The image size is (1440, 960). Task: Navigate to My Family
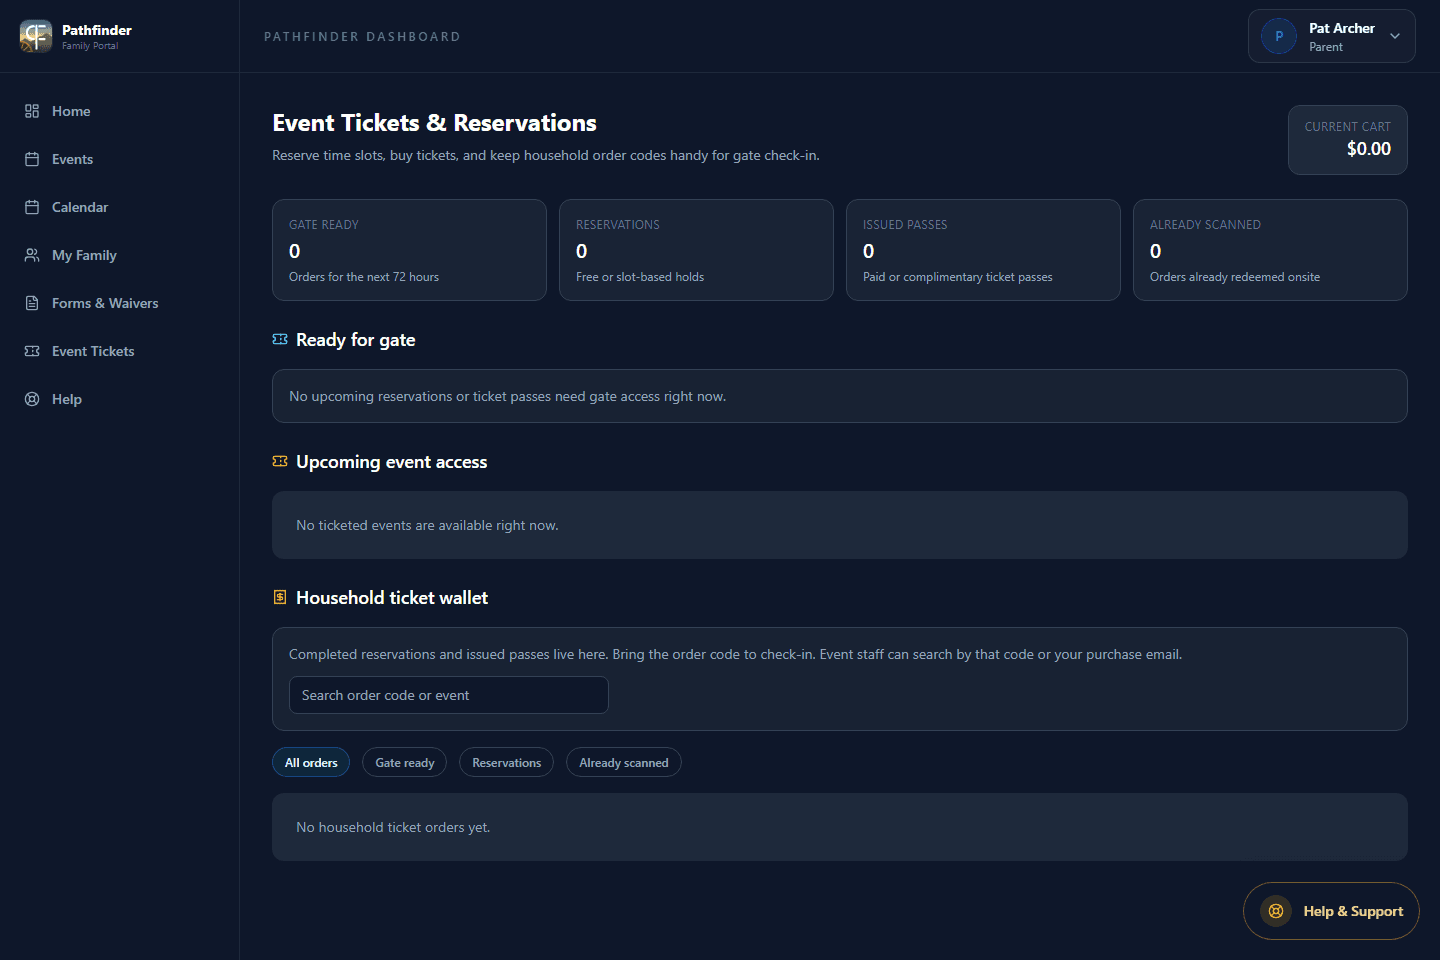pyautogui.click(x=120, y=255)
